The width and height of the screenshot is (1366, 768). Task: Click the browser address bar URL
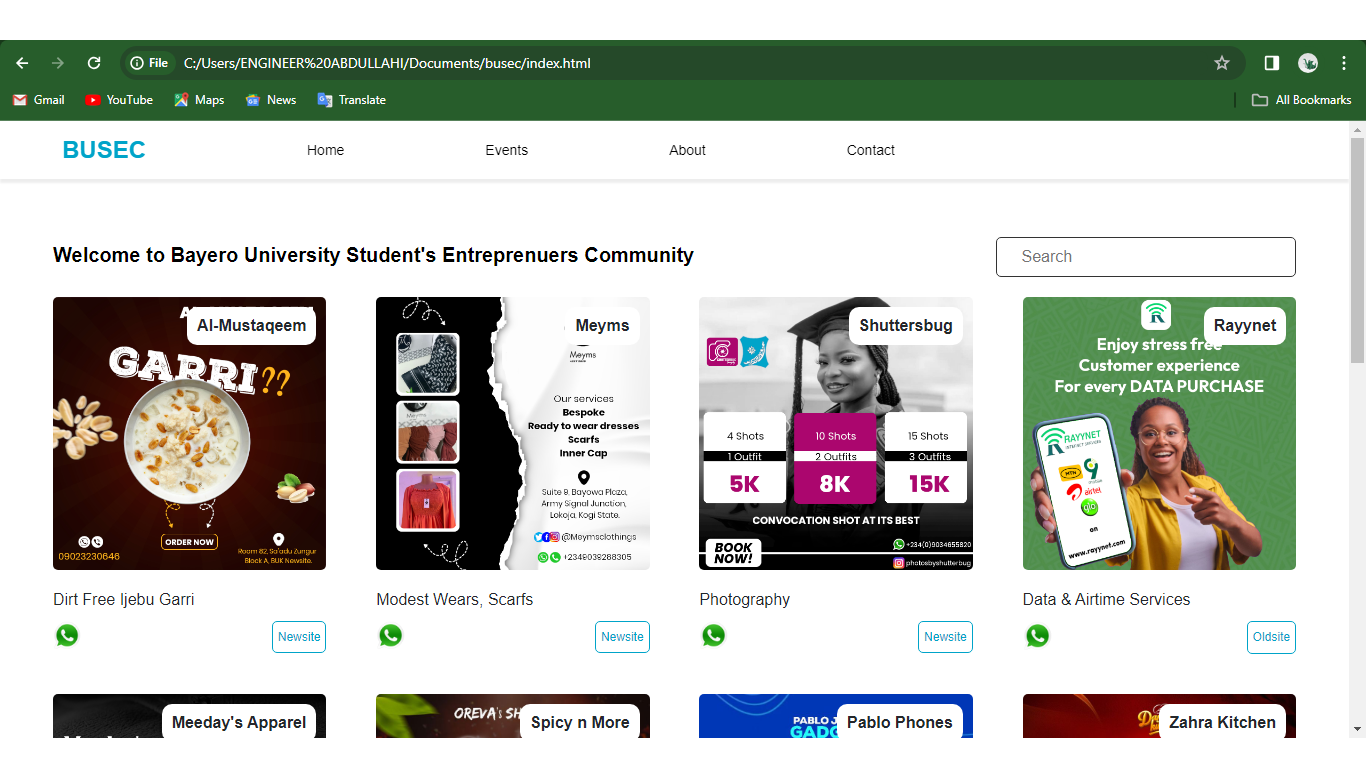pos(387,63)
